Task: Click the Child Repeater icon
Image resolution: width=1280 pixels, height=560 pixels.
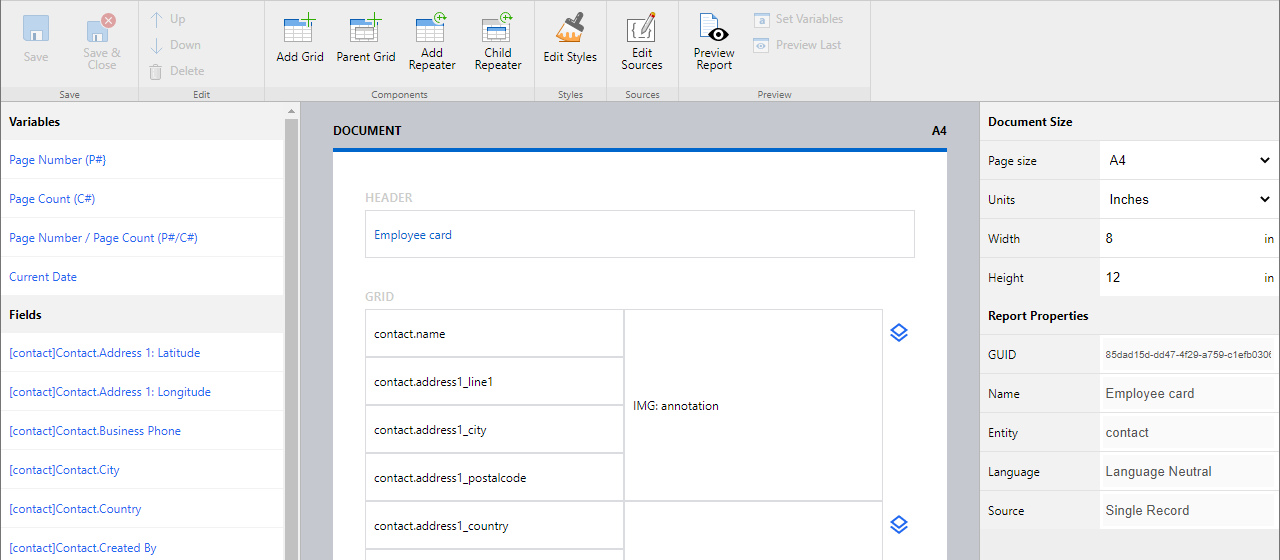Action: coord(497,28)
